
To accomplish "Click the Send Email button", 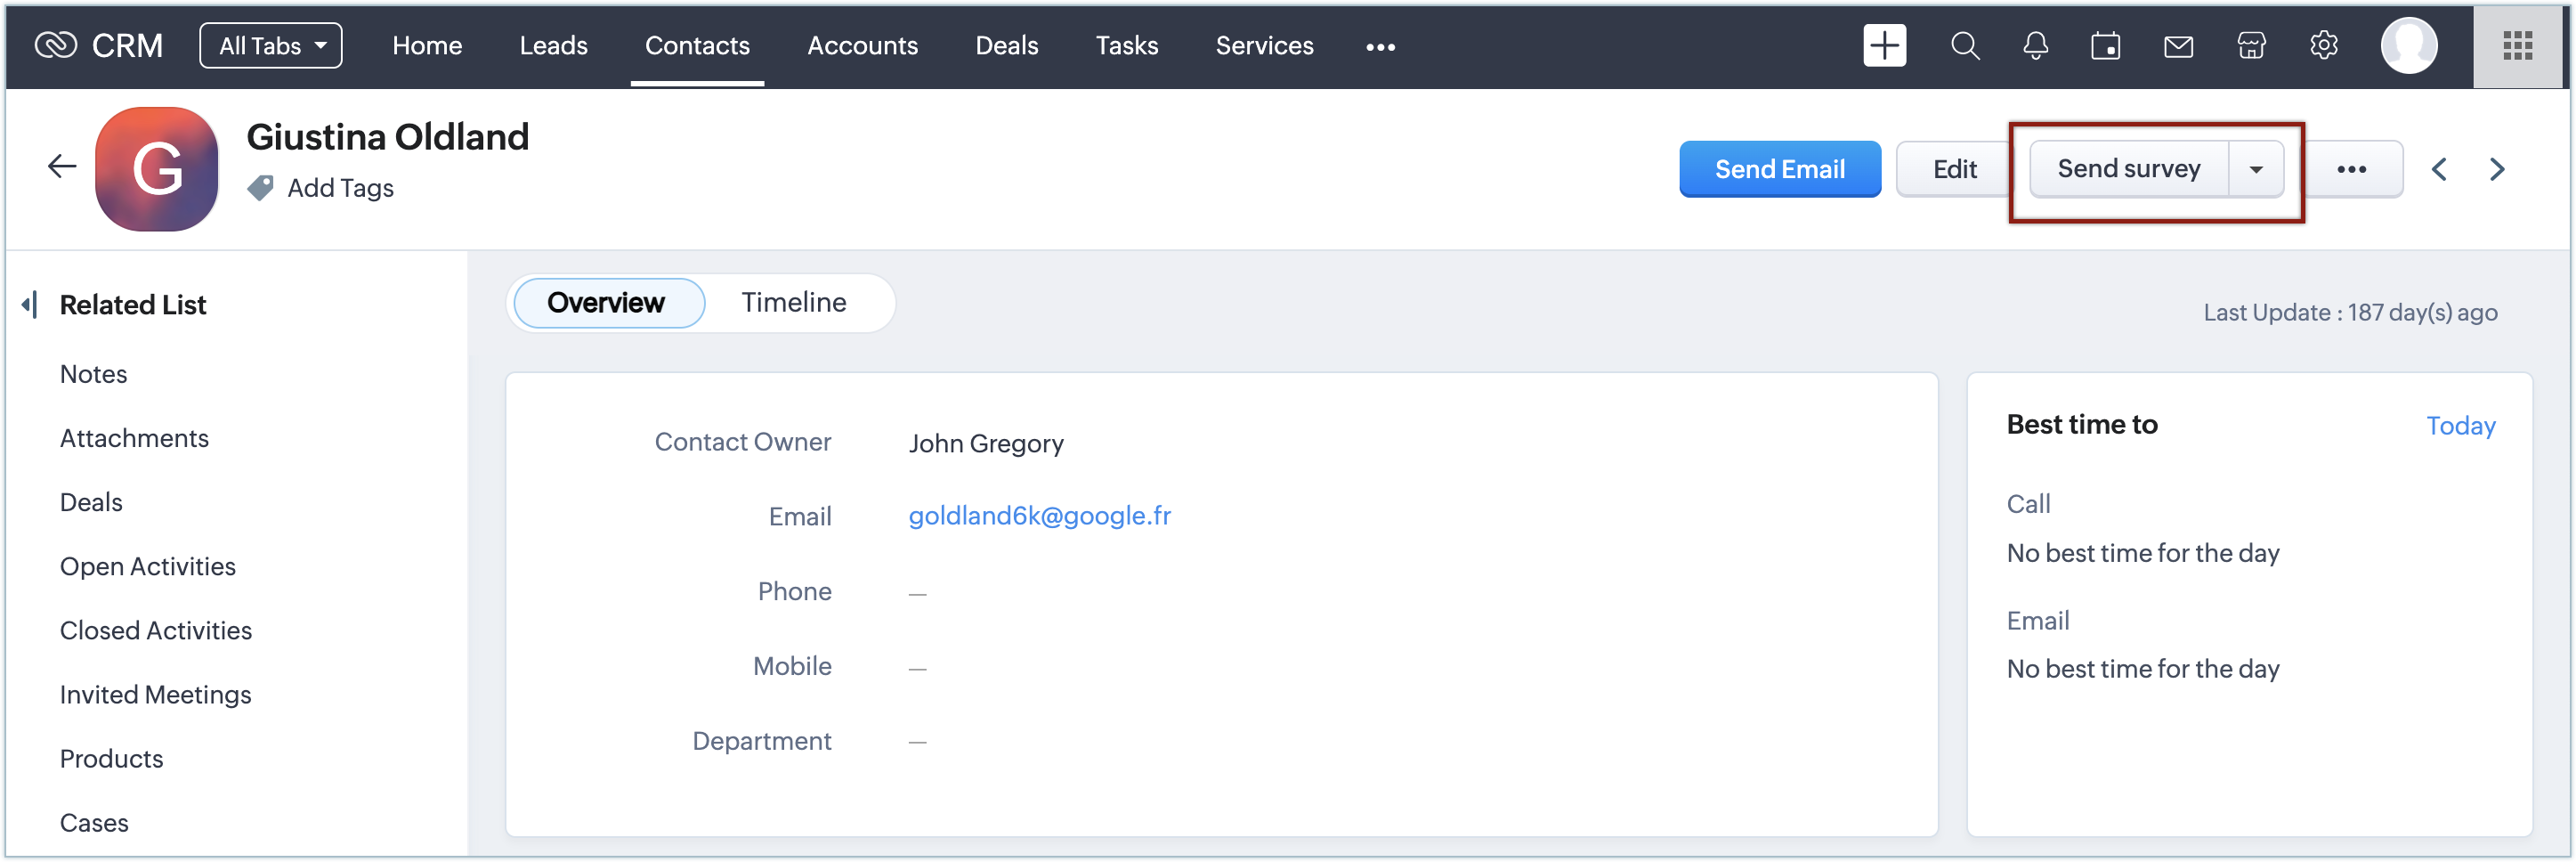I will [x=1779, y=169].
